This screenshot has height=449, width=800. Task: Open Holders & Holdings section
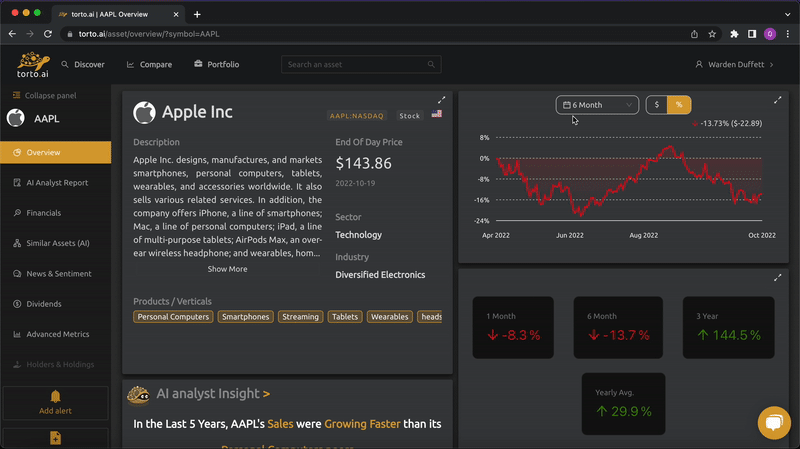(x=56, y=364)
